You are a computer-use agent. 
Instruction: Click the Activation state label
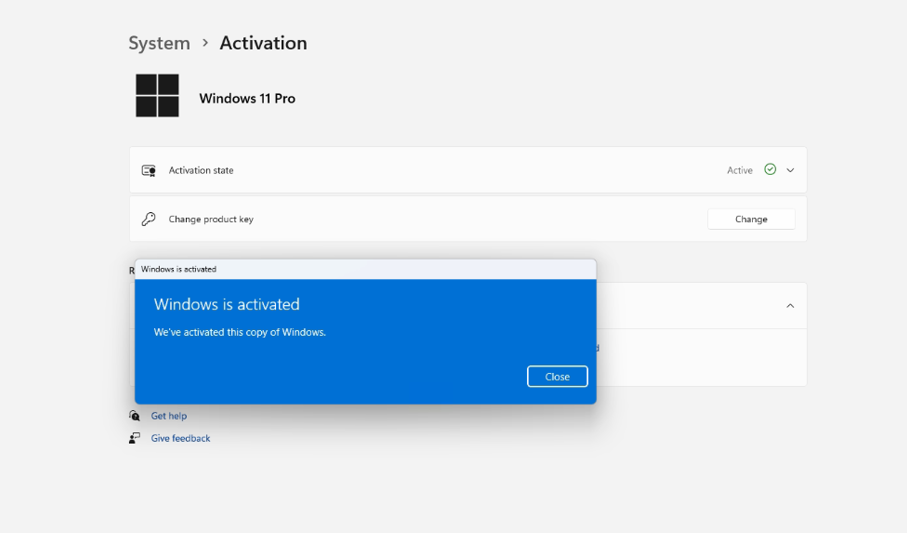[x=201, y=170]
